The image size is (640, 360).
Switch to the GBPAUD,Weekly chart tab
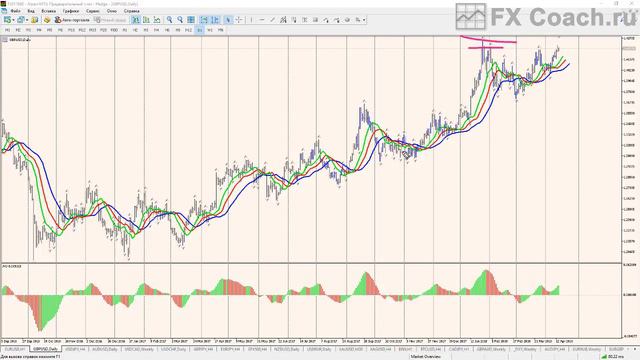[x=491, y=349]
